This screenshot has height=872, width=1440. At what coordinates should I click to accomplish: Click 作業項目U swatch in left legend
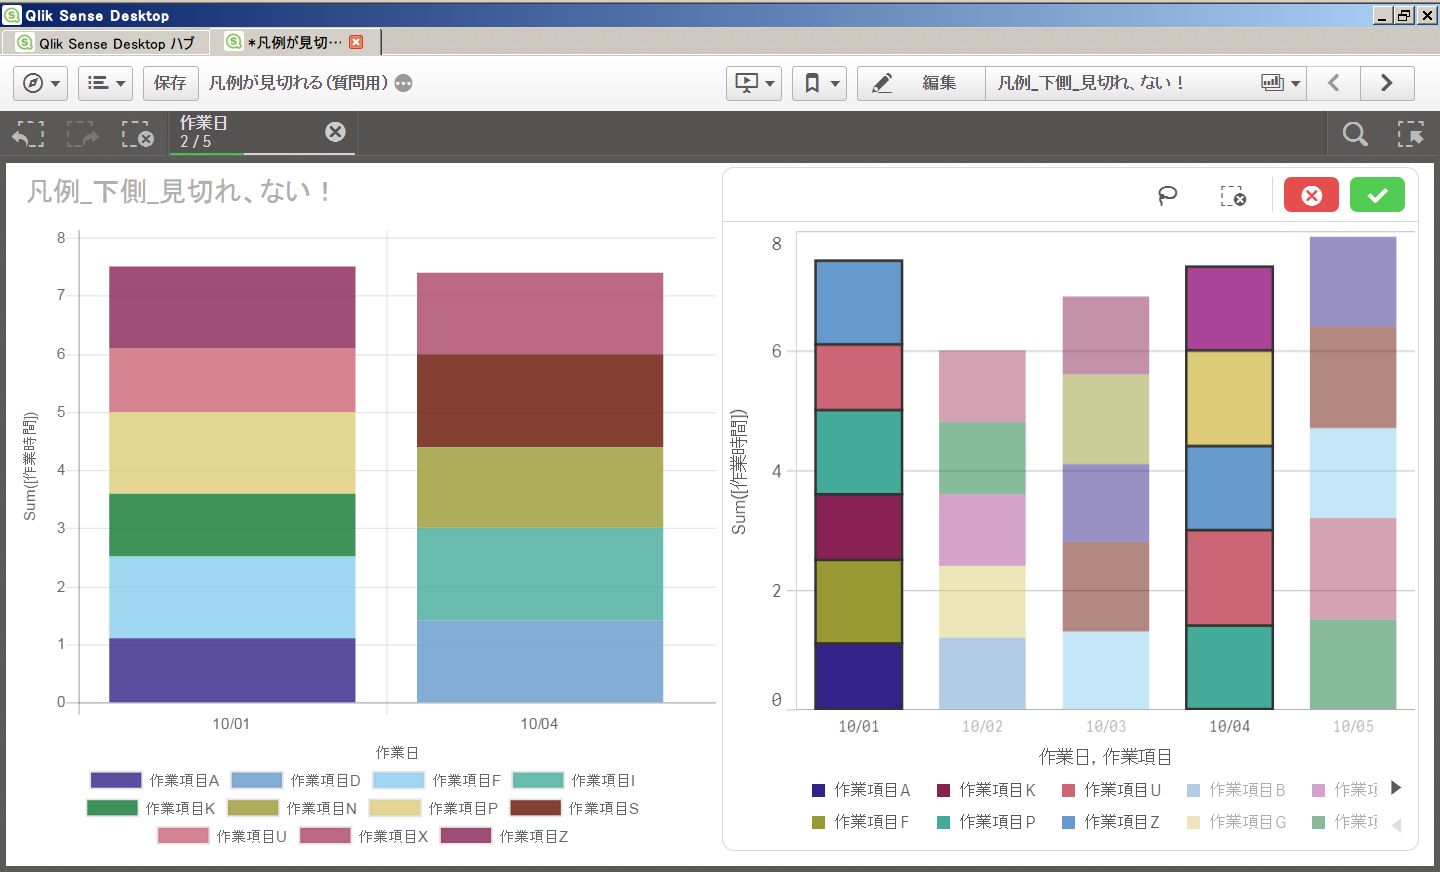pos(183,836)
